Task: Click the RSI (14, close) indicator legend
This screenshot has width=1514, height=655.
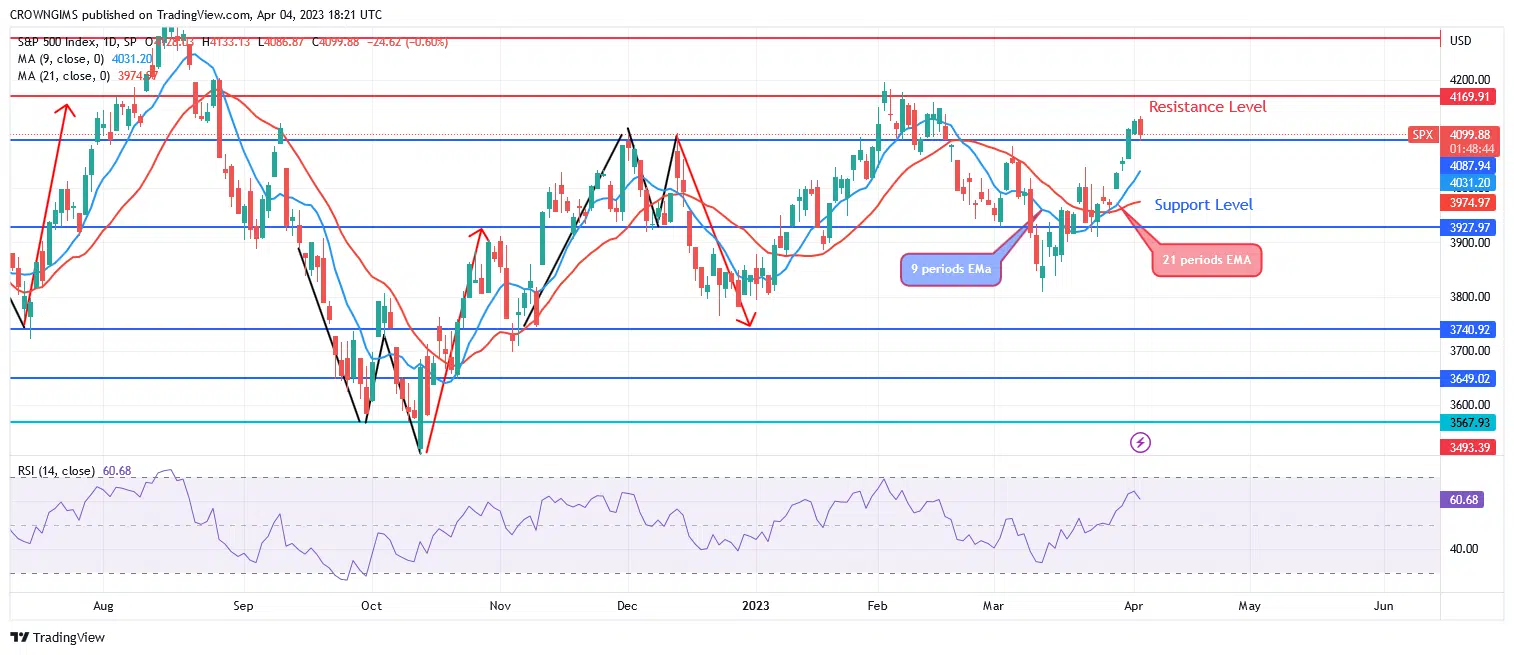Action: click(56, 470)
